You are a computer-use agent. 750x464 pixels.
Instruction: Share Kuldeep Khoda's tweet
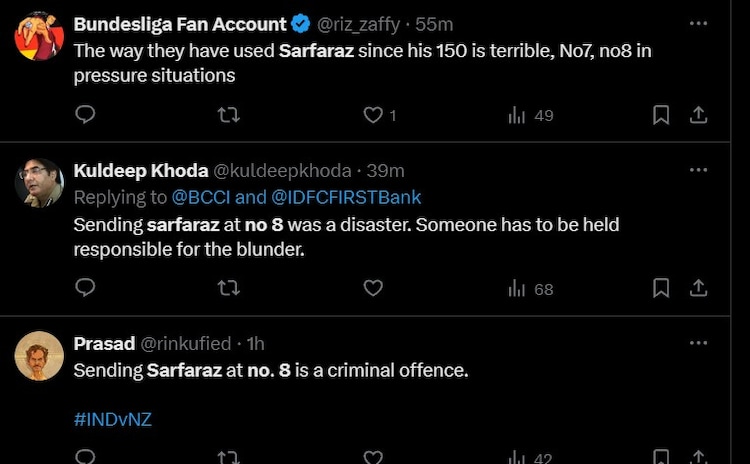click(698, 288)
